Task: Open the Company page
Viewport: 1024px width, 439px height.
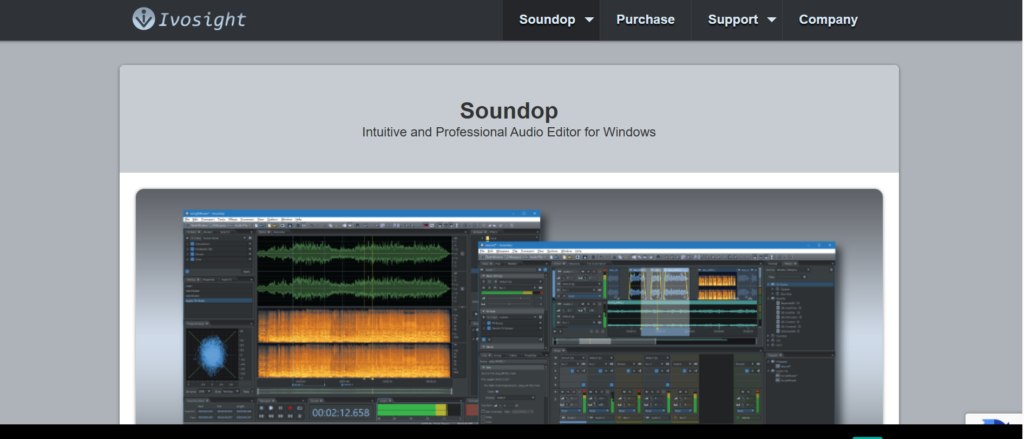Action: click(828, 20)
